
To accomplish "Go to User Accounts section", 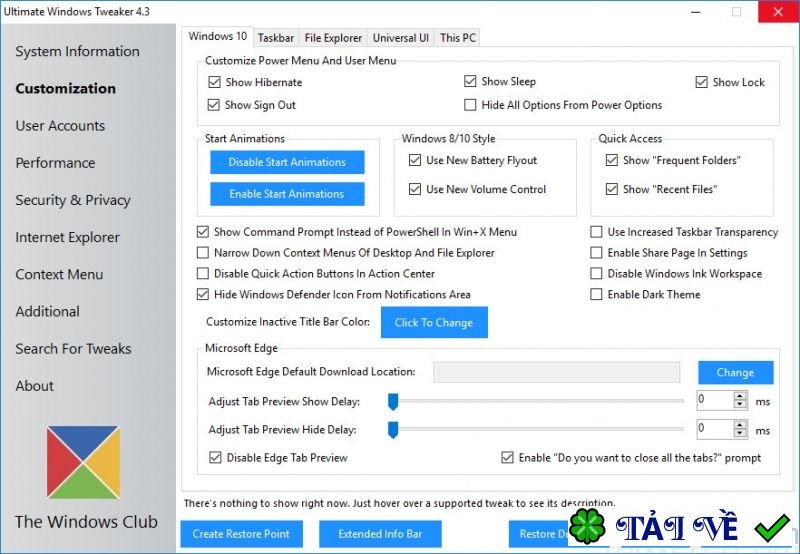I will pyautogui.click(x=60, y=125).
